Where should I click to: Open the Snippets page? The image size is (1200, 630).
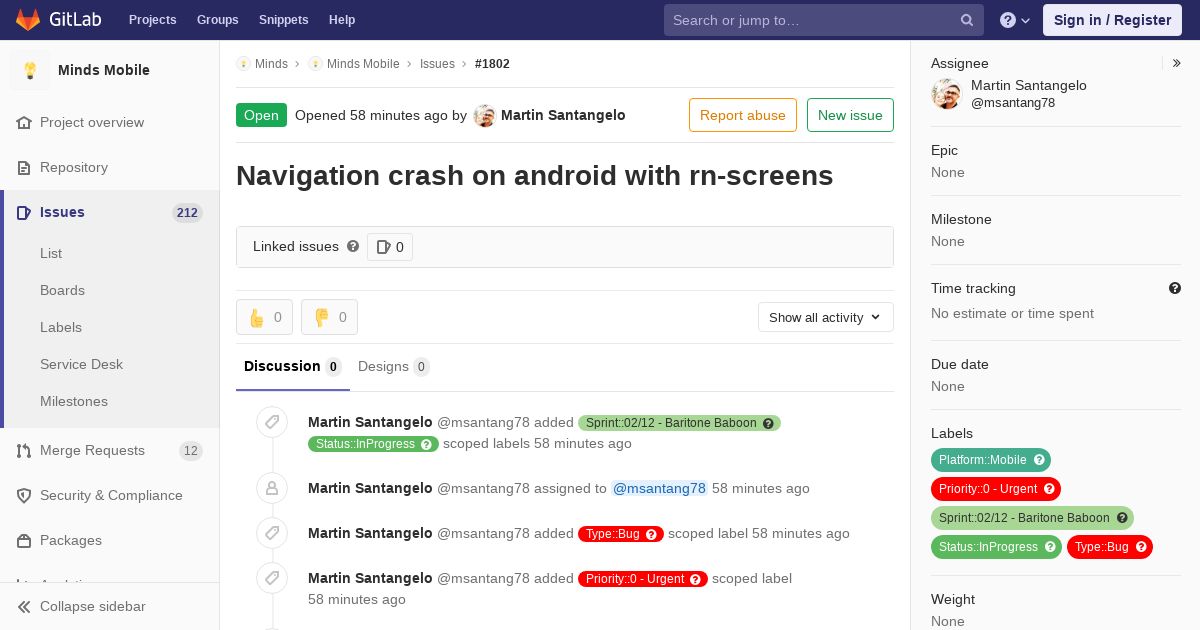tap(284, 20)
